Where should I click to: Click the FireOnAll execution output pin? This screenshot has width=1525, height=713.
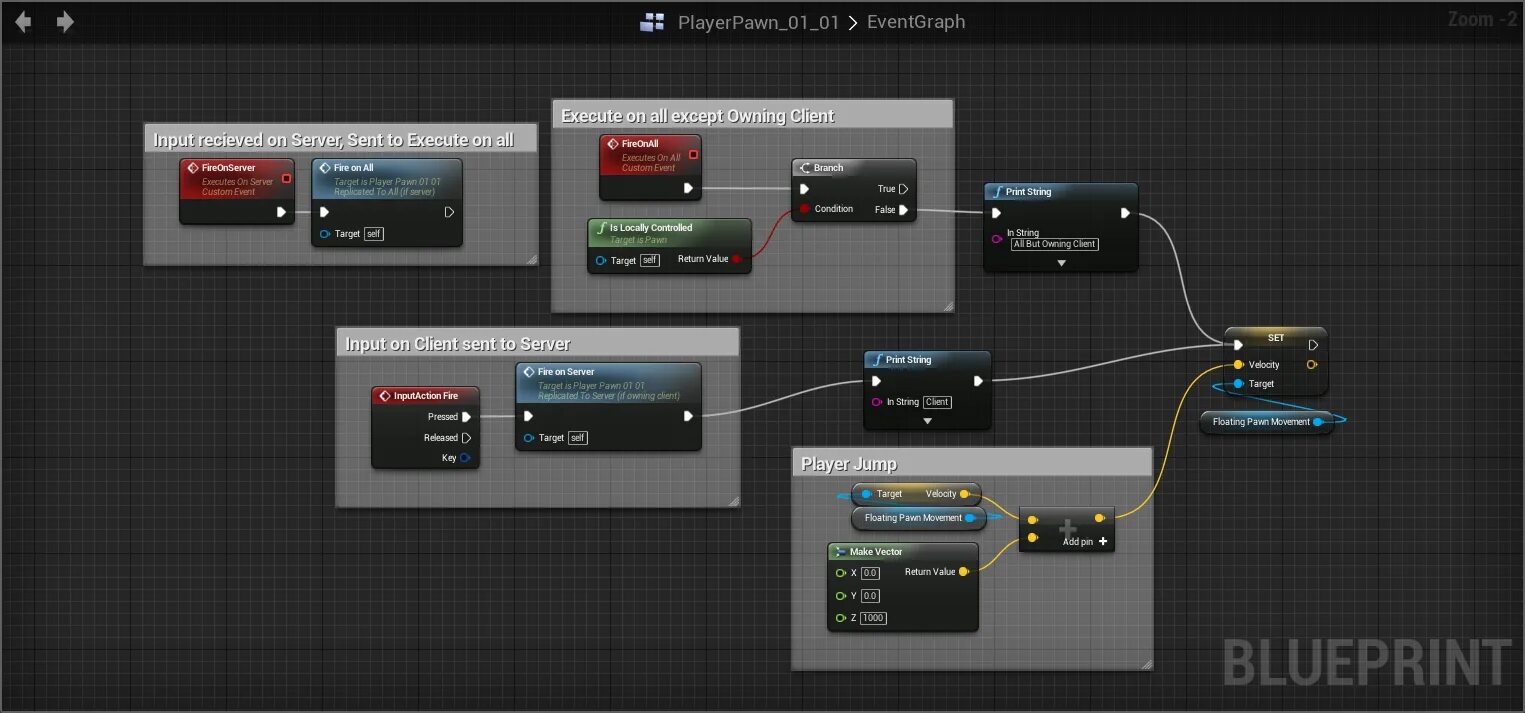click(688, 188)
